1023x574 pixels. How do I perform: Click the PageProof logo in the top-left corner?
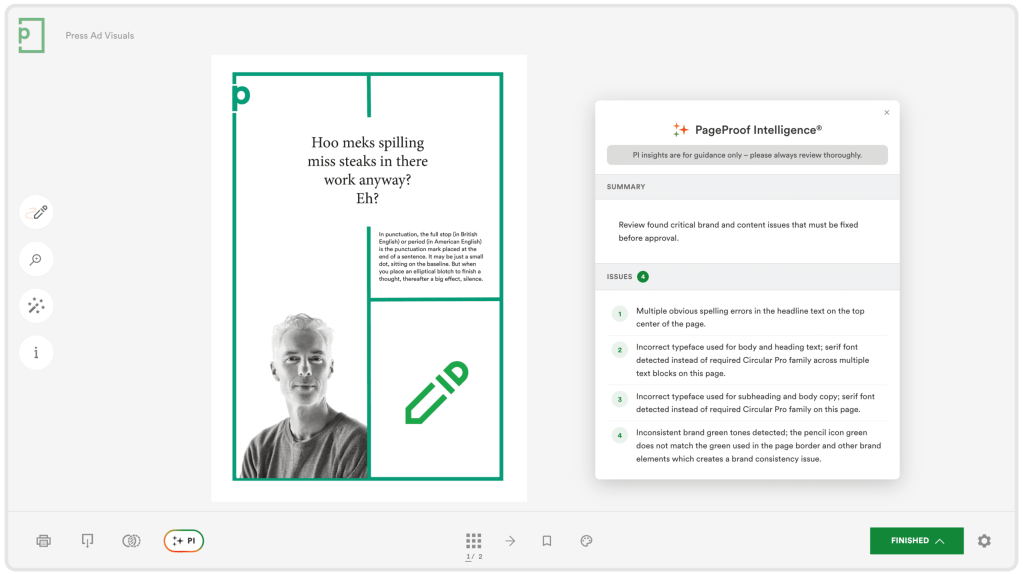point(31,35)
